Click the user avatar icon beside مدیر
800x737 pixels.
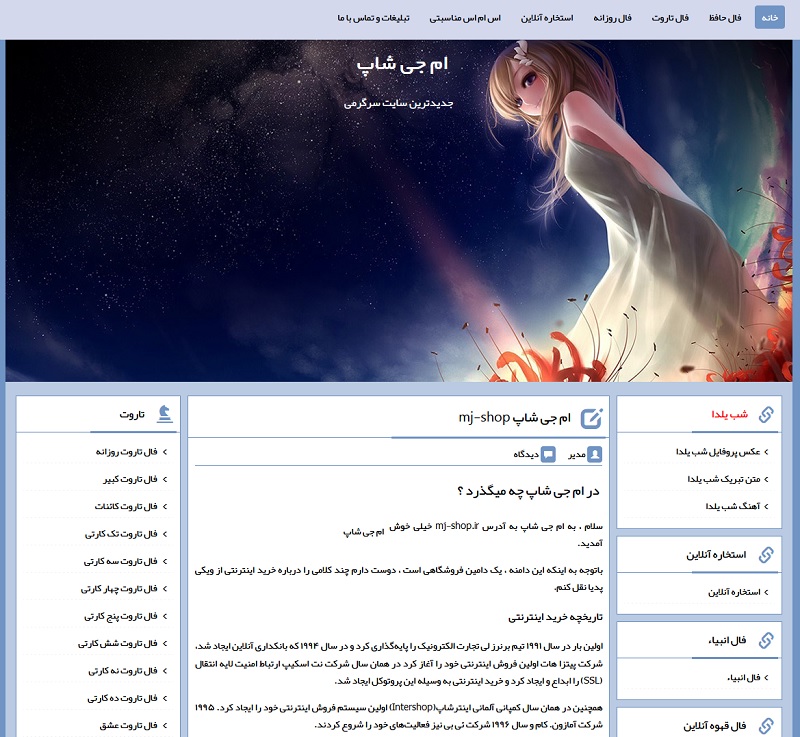coord(594,454)
